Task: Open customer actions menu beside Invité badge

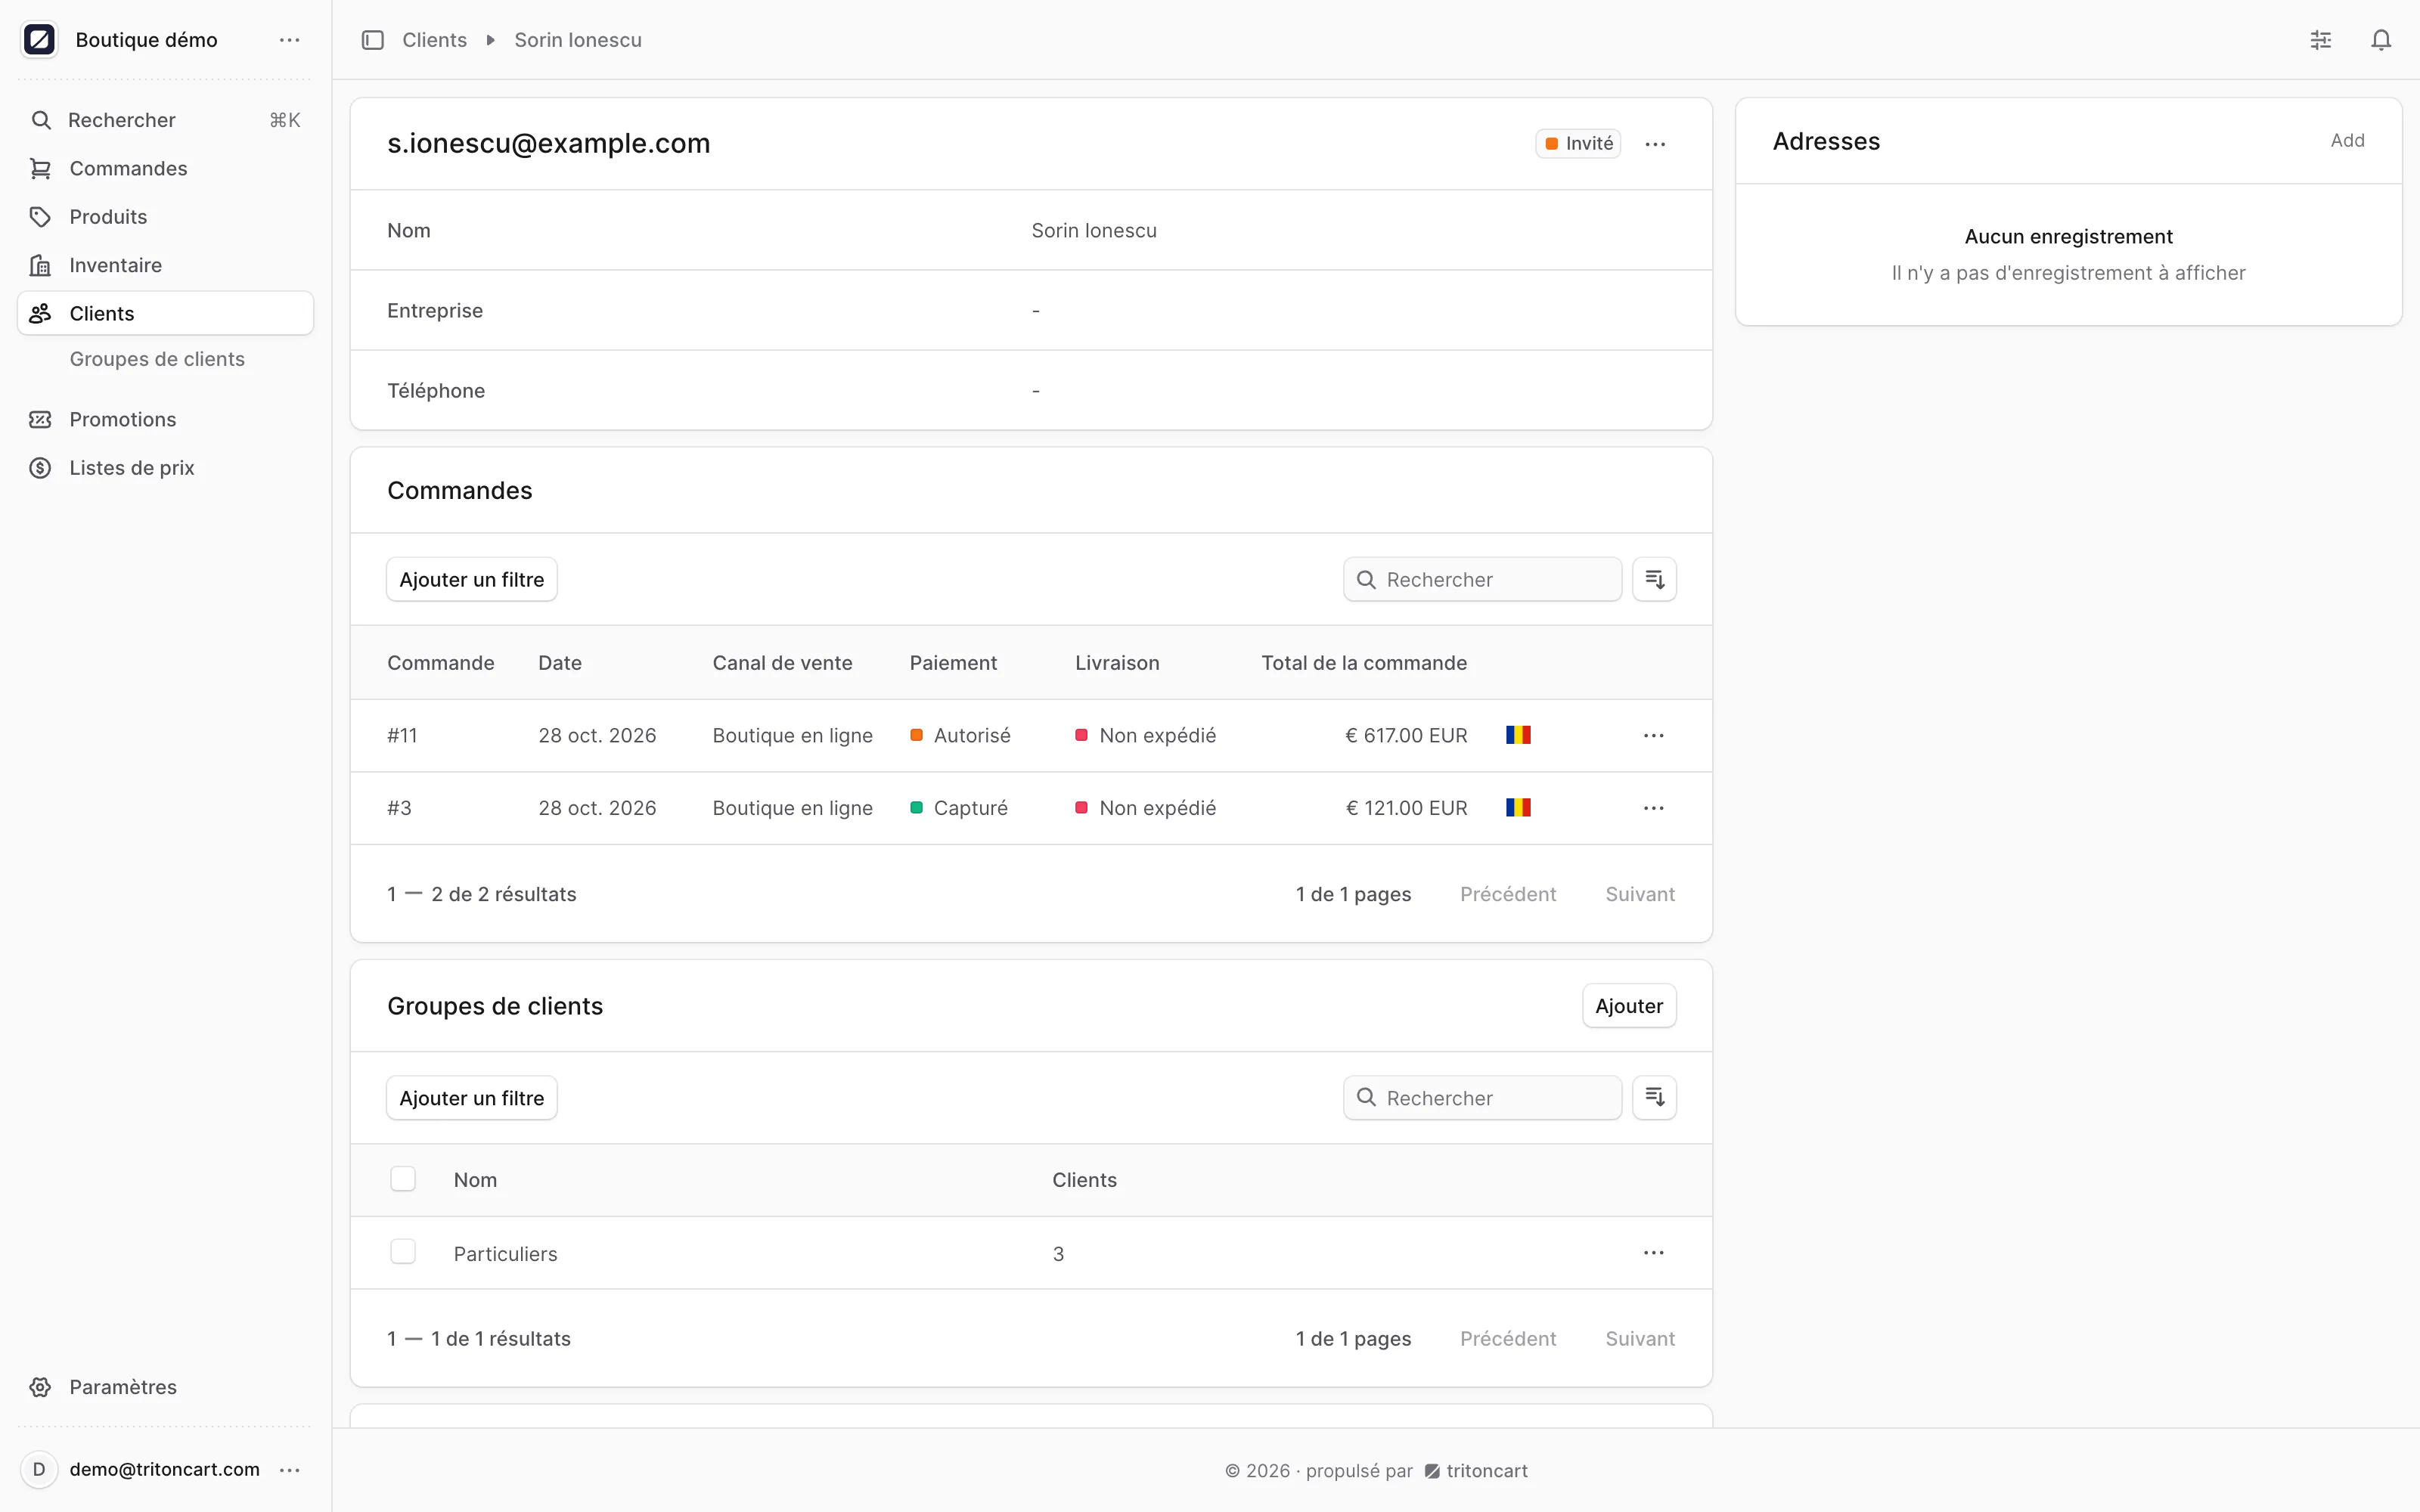Action: 1655,144
